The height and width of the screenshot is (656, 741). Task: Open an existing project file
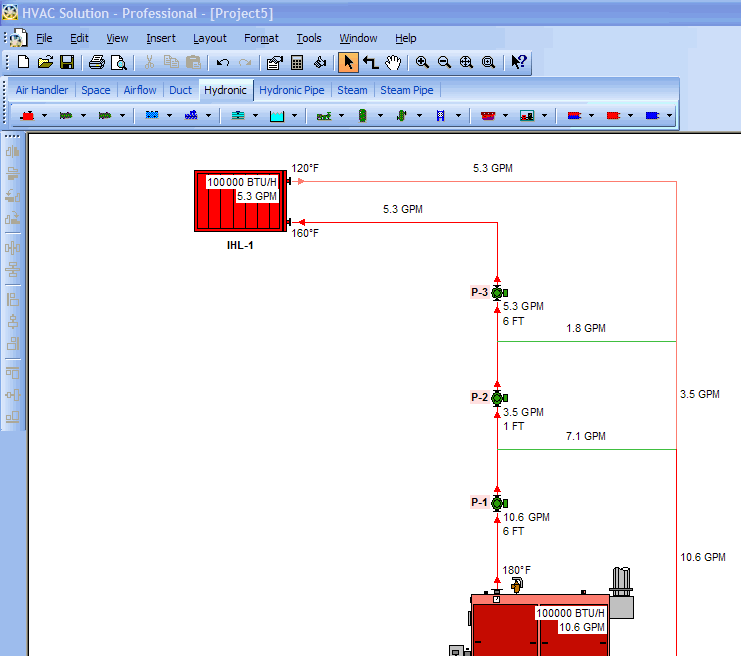(45, 62)
